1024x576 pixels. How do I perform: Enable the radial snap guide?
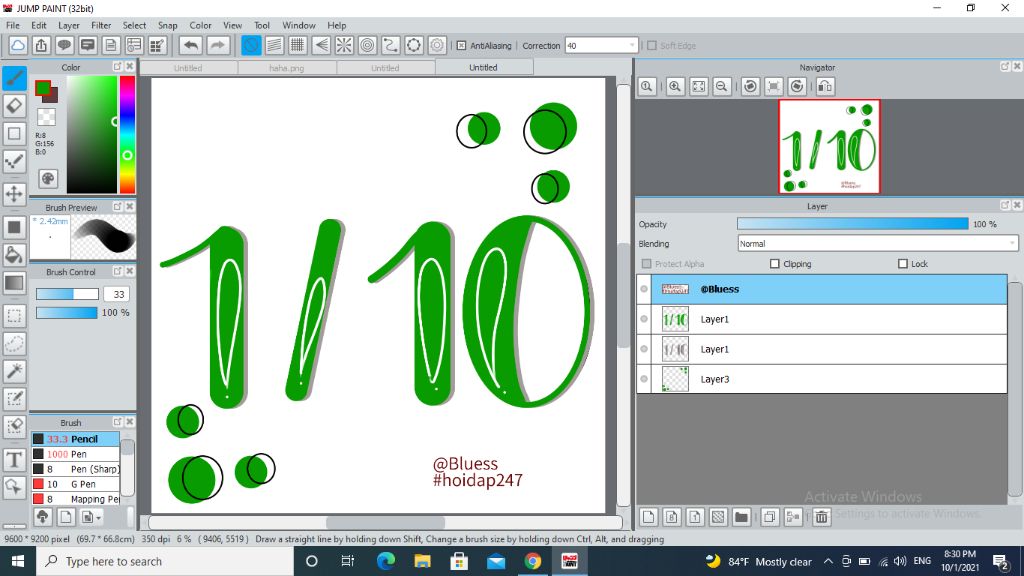pos(344,45)
